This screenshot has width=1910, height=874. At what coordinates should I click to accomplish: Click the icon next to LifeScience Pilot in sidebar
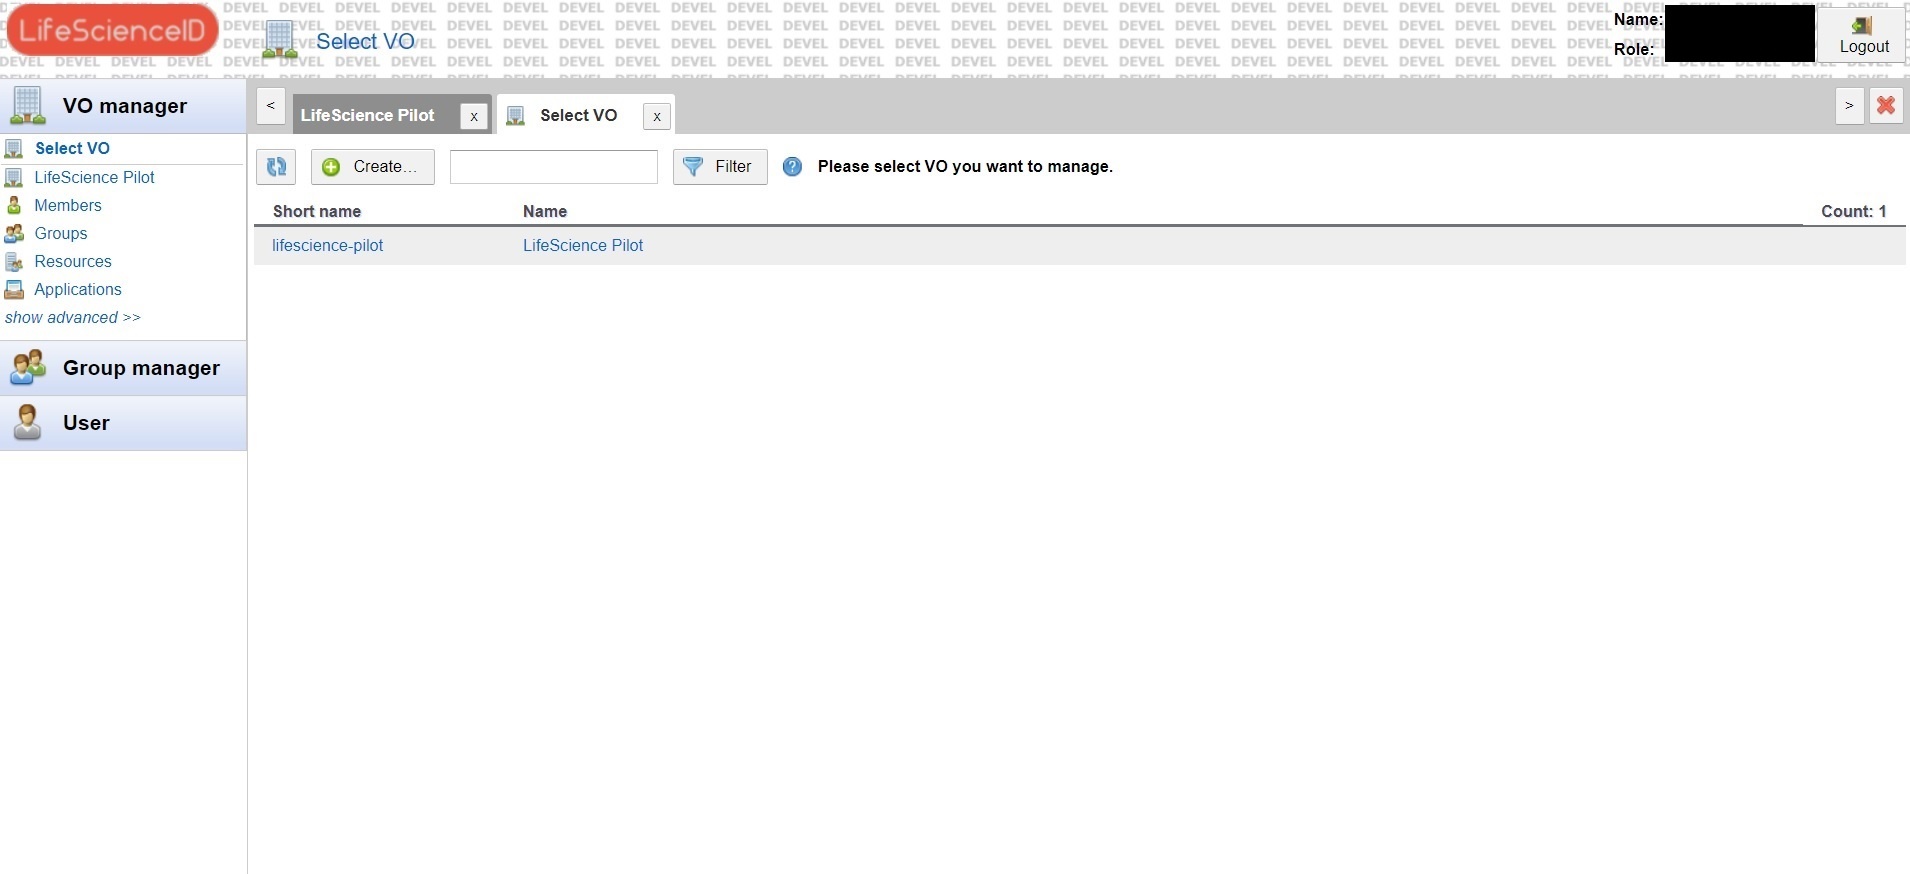14,177
